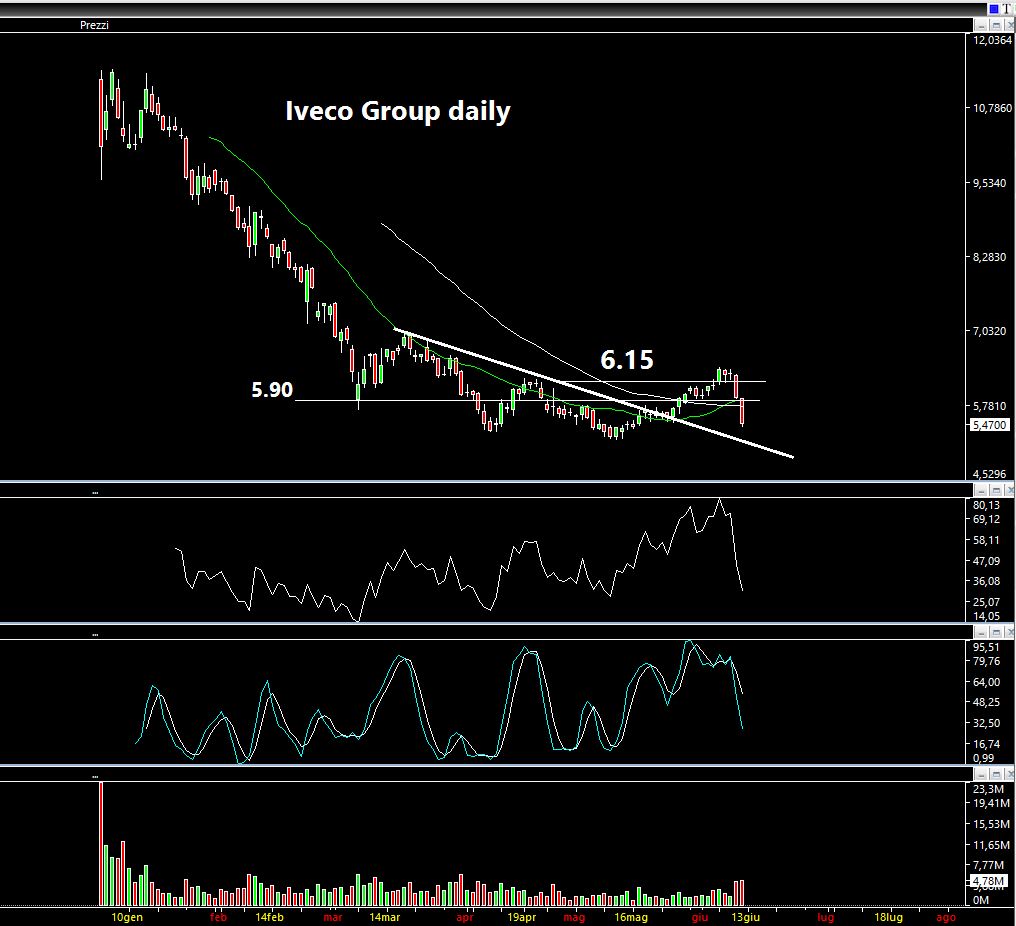Screen dimensions: 1016x926
Task: Select the 'Iveco Group daily' chart title
Action: (398, 111)
